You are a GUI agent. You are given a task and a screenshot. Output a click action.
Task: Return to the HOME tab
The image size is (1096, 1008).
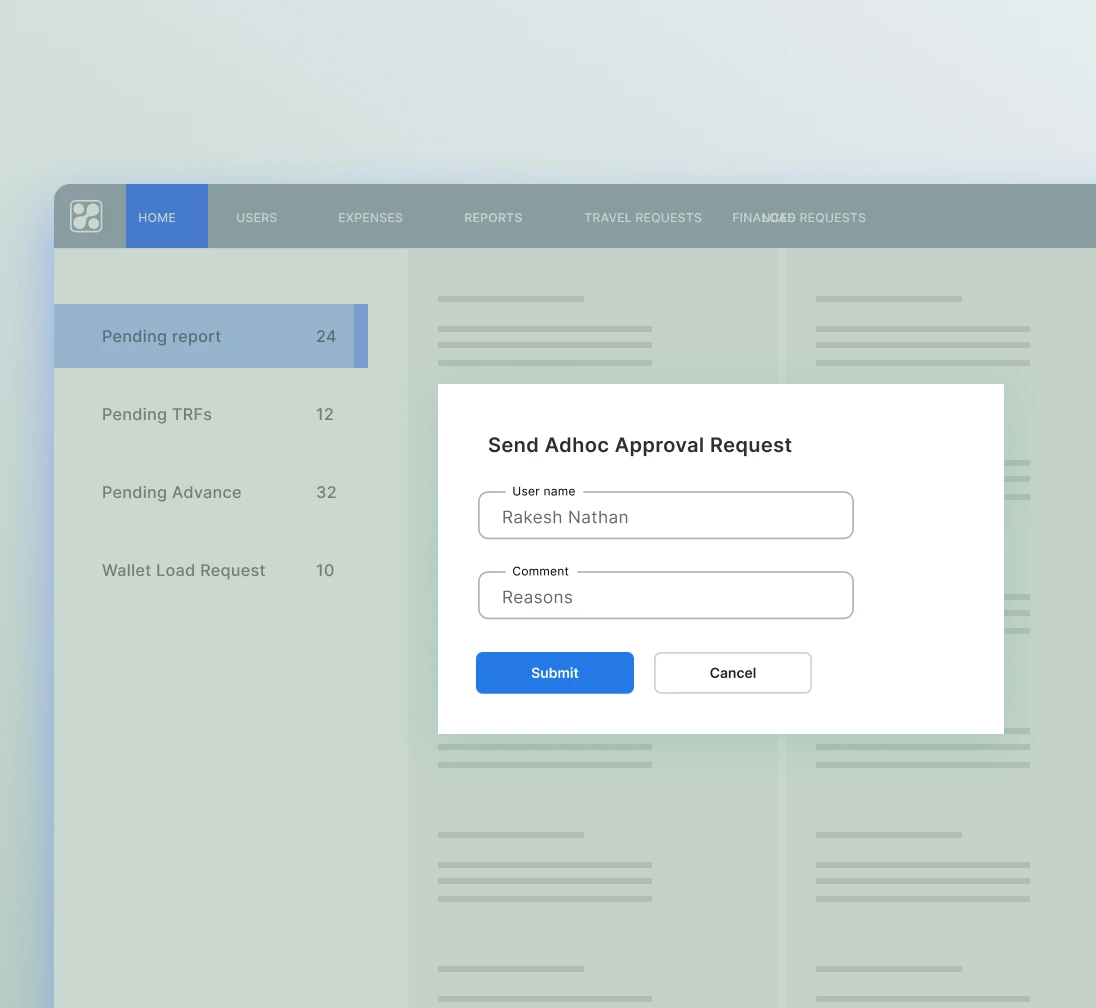[x=156, y=217]
